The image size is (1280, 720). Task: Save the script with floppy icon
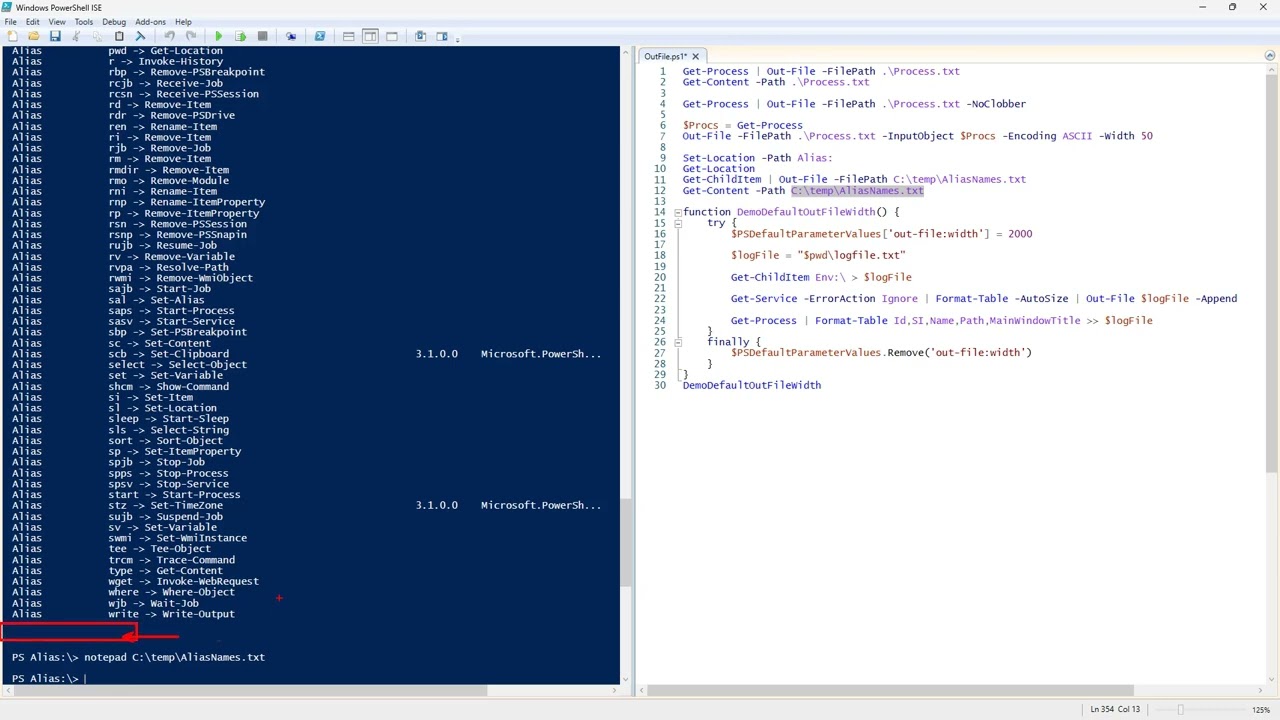(55, 36)
